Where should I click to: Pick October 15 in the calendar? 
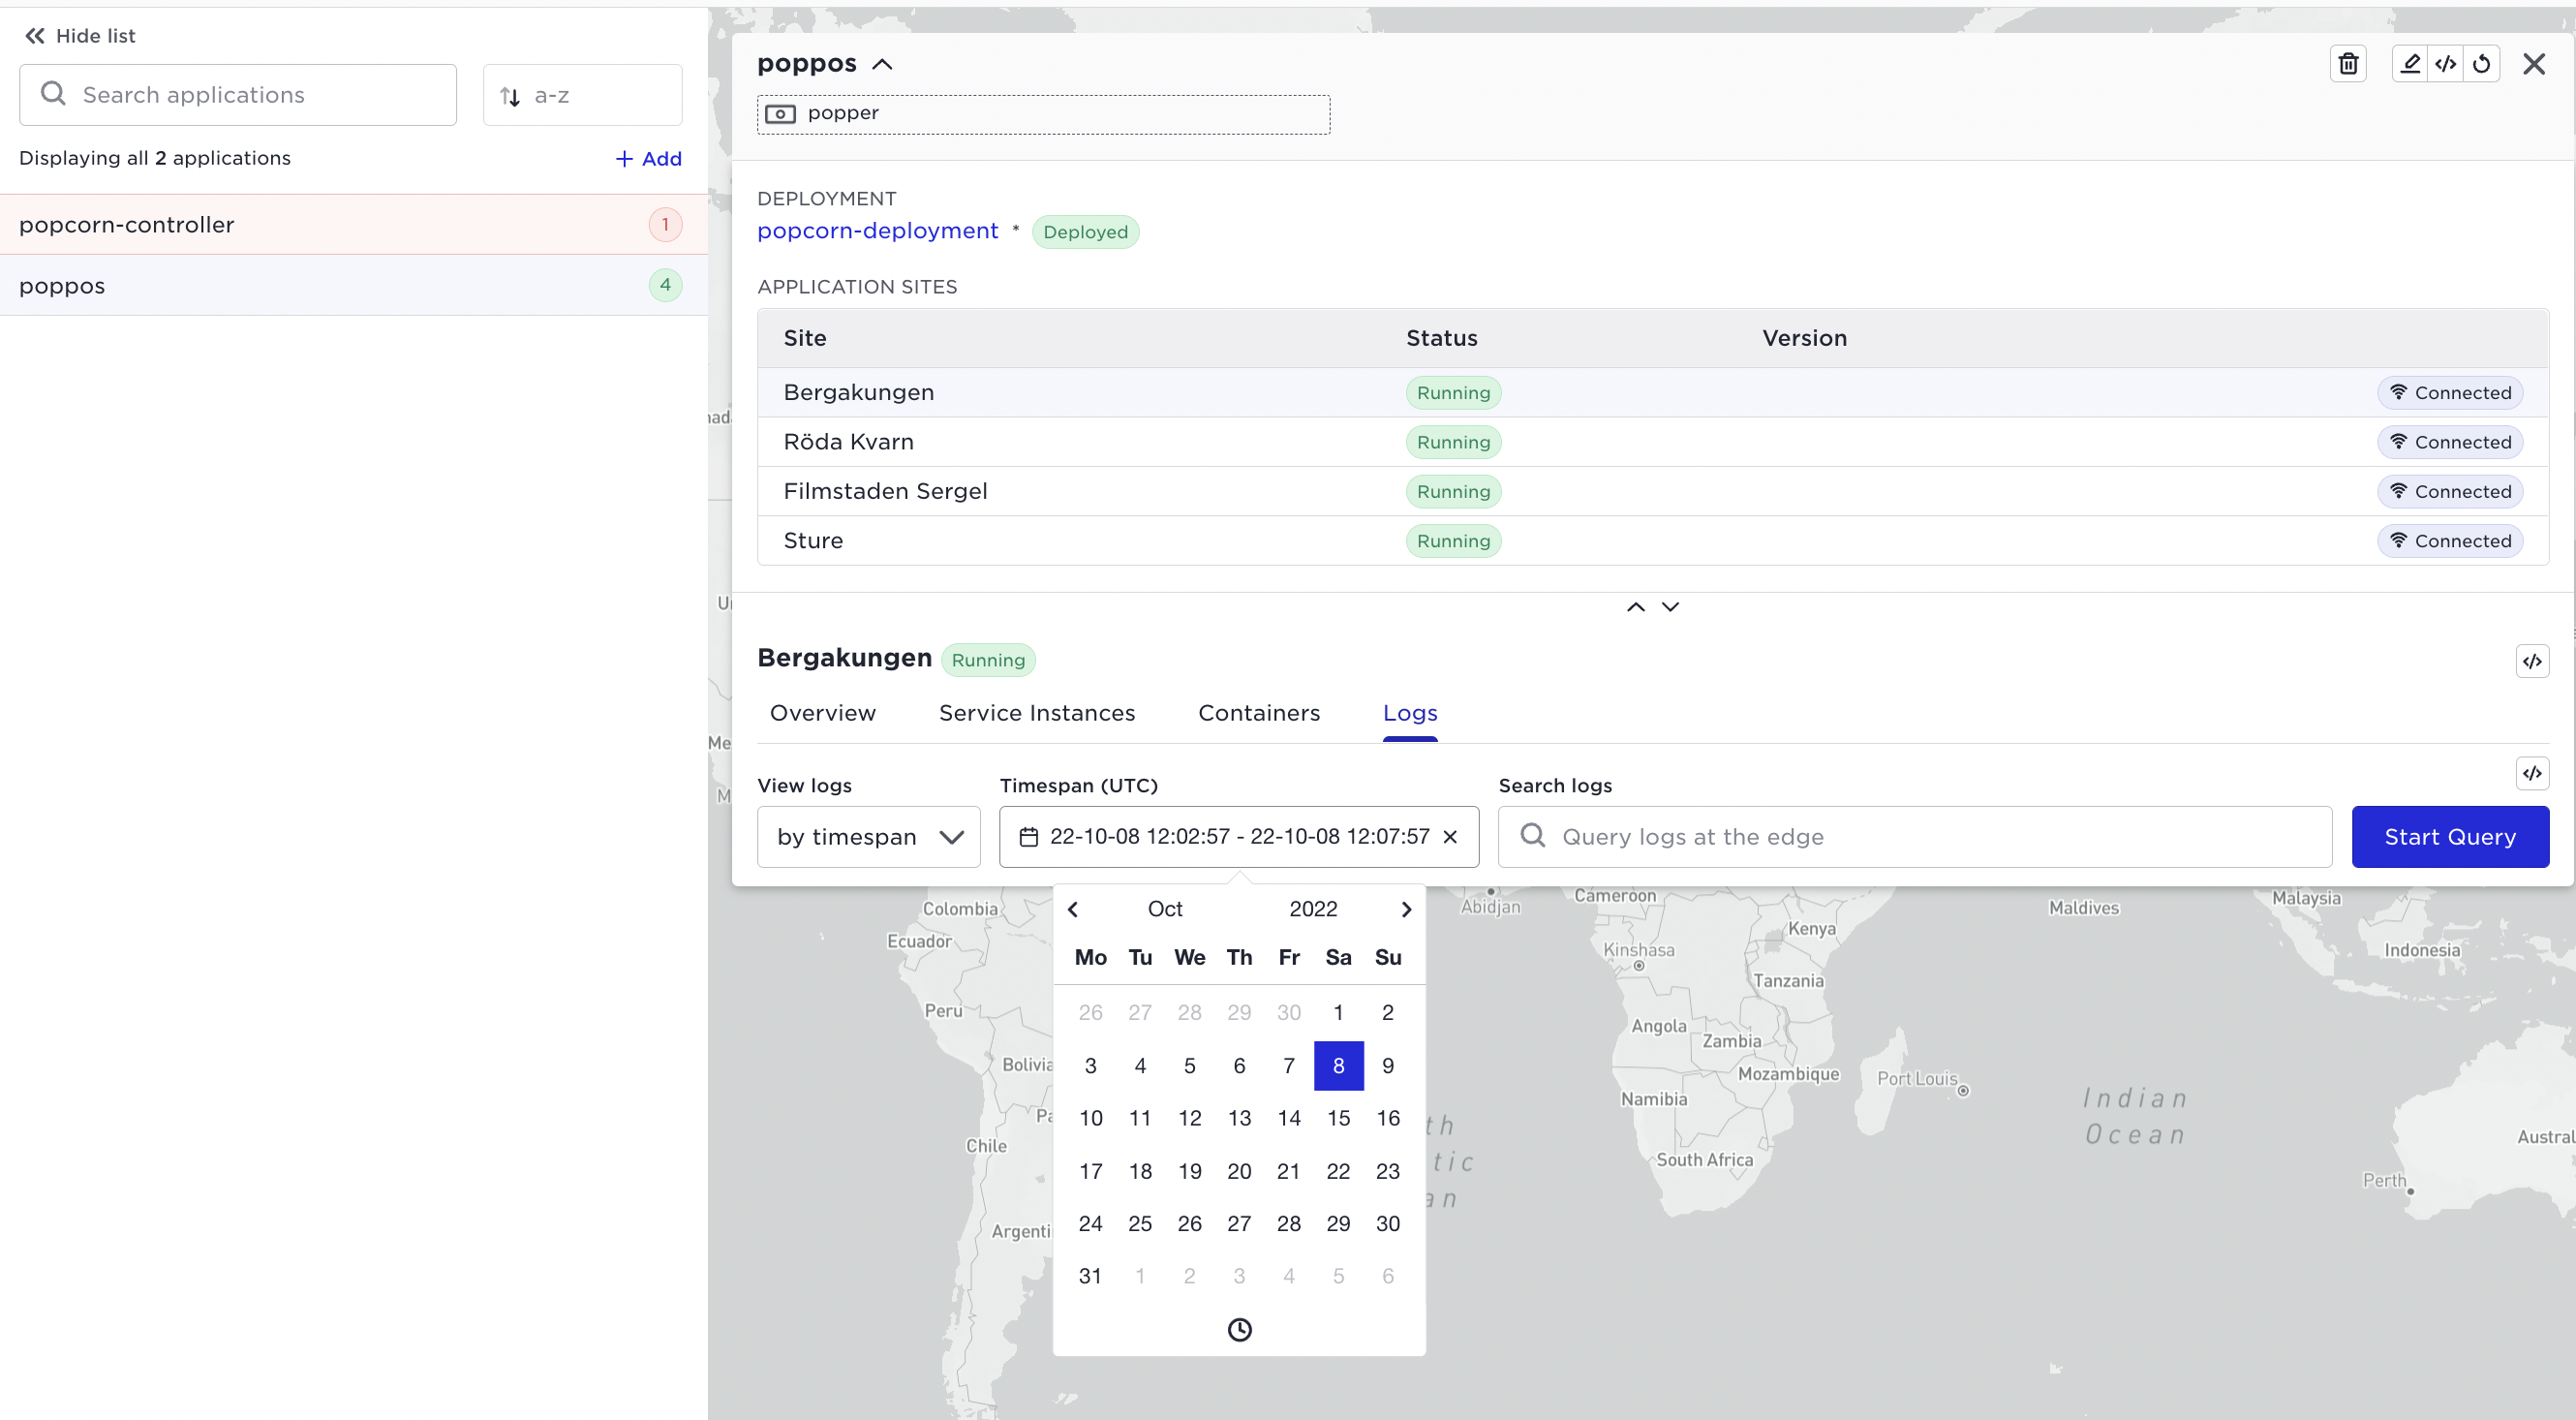click(x=1338, y=1118)
